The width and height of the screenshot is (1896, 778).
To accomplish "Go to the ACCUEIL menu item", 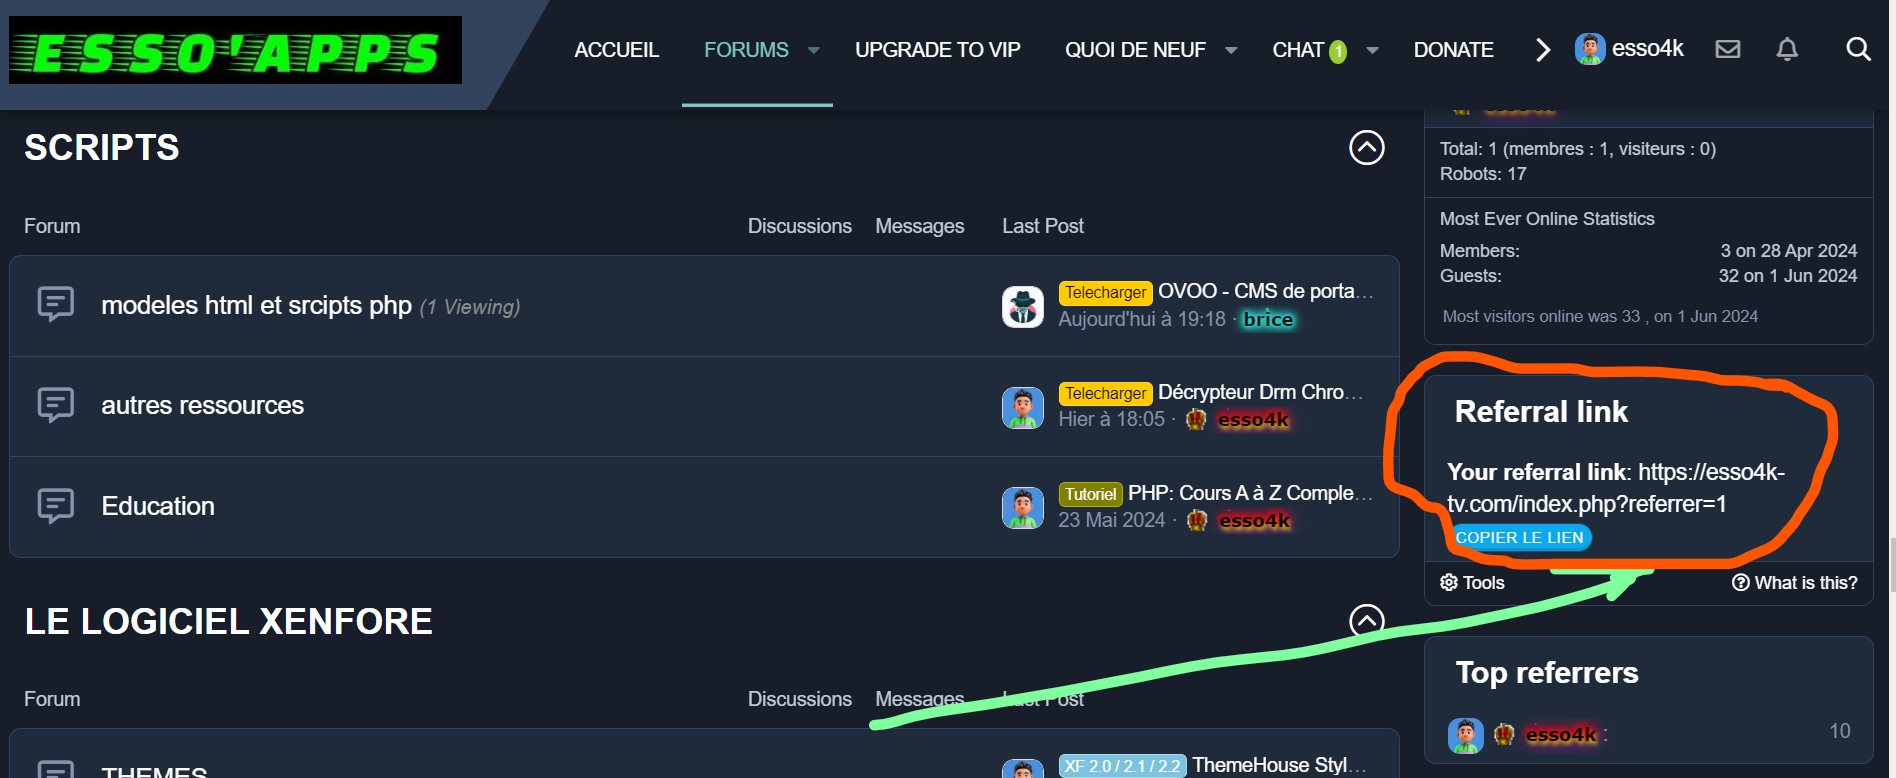I will tap(616, 50).
